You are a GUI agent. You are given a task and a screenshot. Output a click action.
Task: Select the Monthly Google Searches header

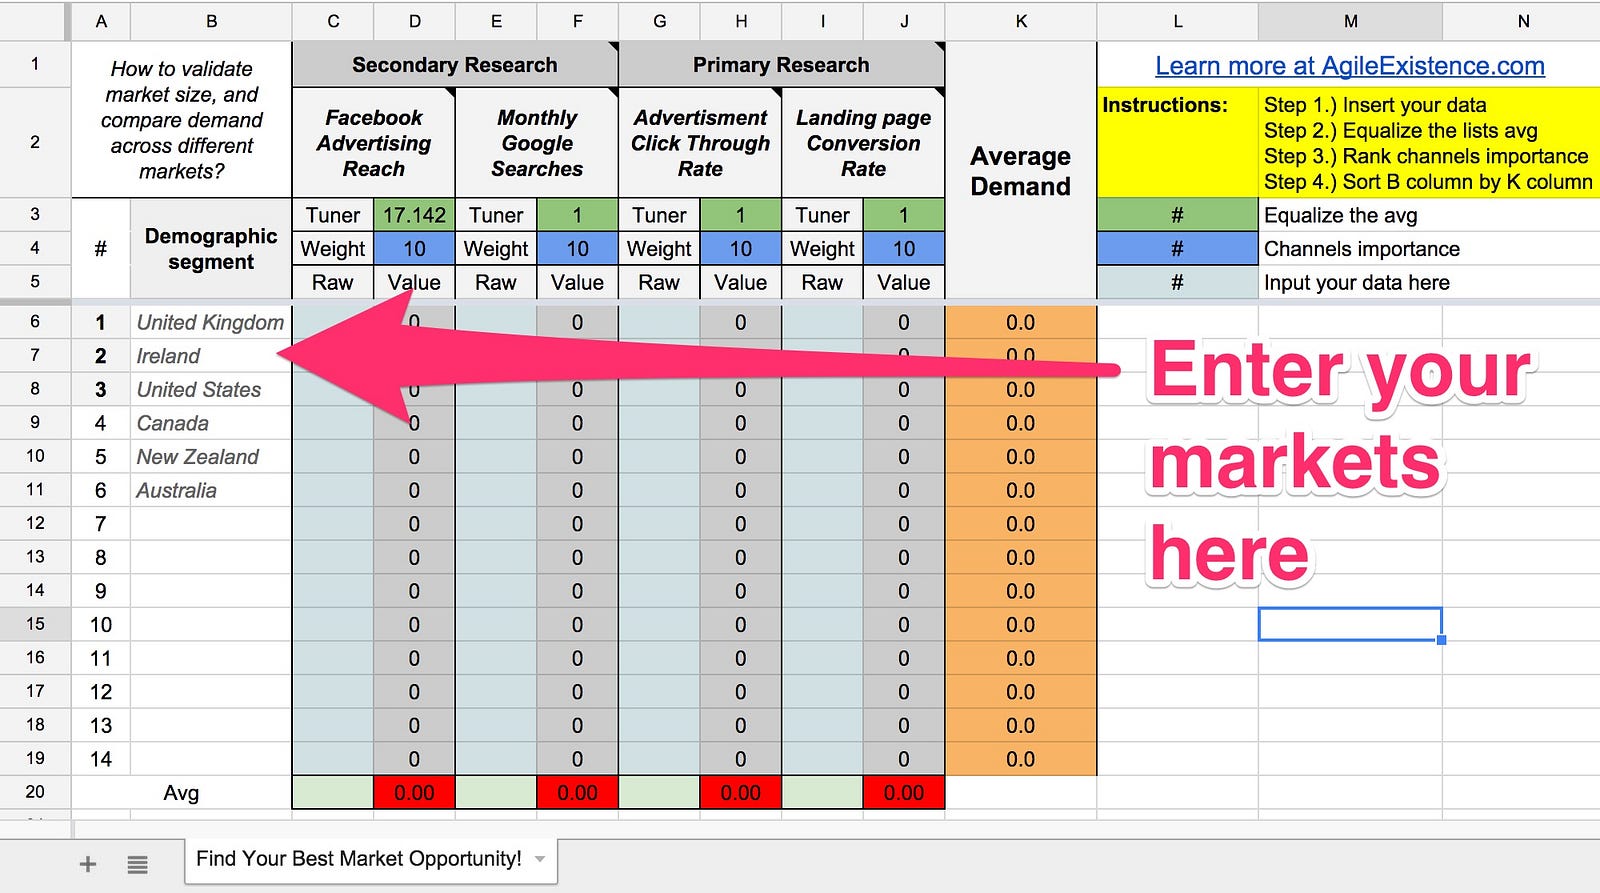(537, 143)
